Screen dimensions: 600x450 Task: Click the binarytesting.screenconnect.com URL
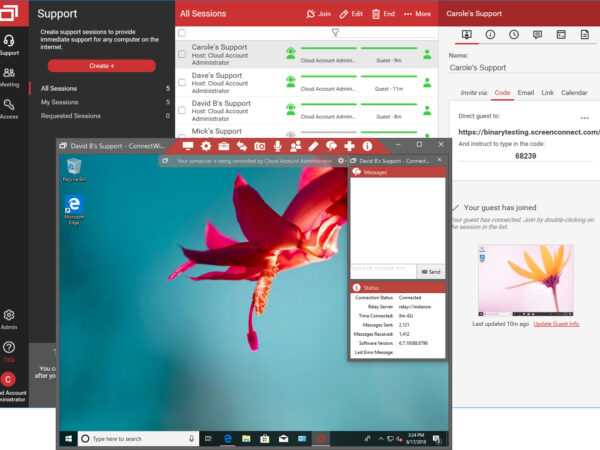(x=529, y=132)
